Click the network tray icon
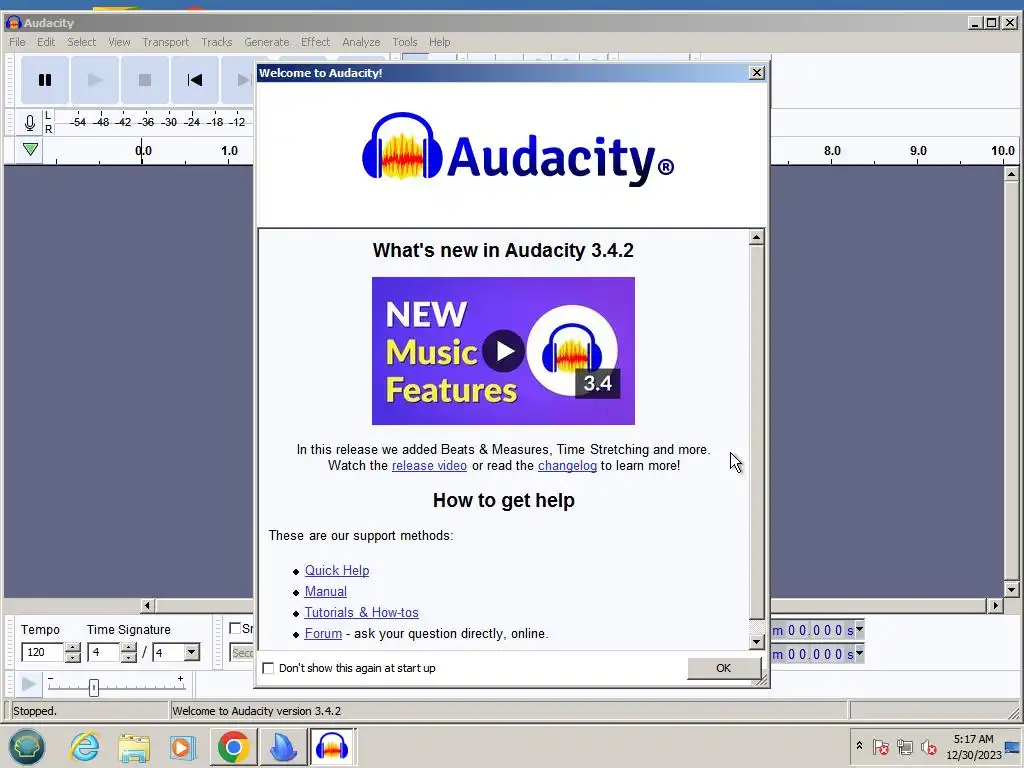Viewport: 1024px width, 768px height. tap(904, 746)
